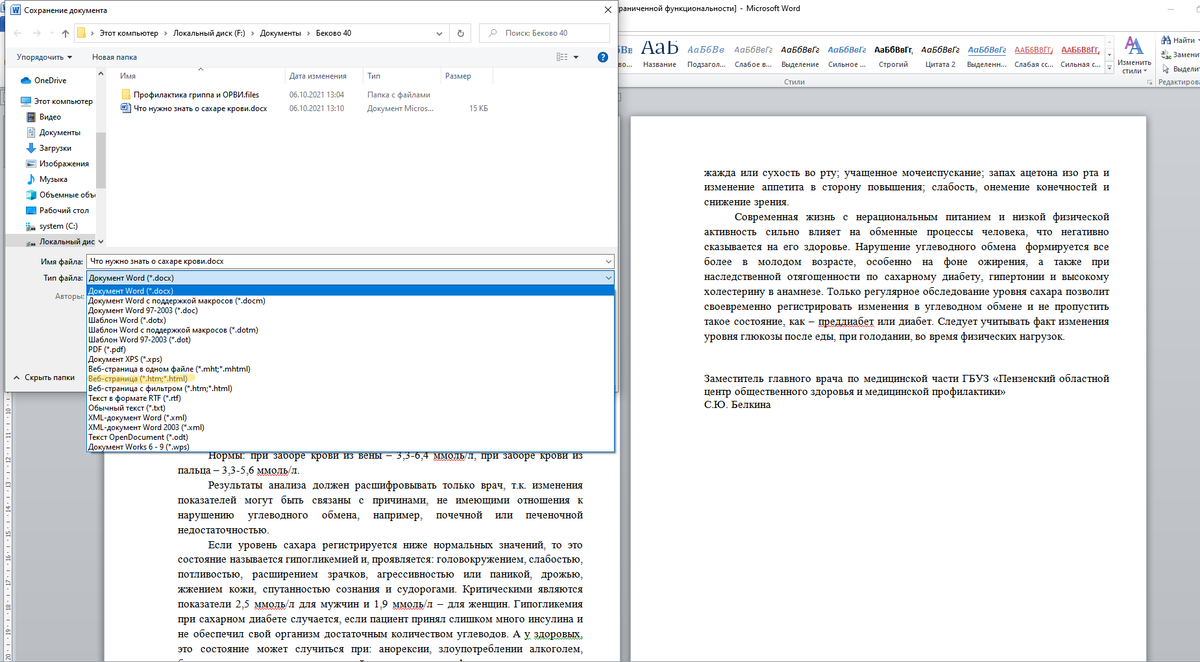Screen dimensions: 1200x662
Task: Apply Название style in Word gallery
Action: click(659, 53)
